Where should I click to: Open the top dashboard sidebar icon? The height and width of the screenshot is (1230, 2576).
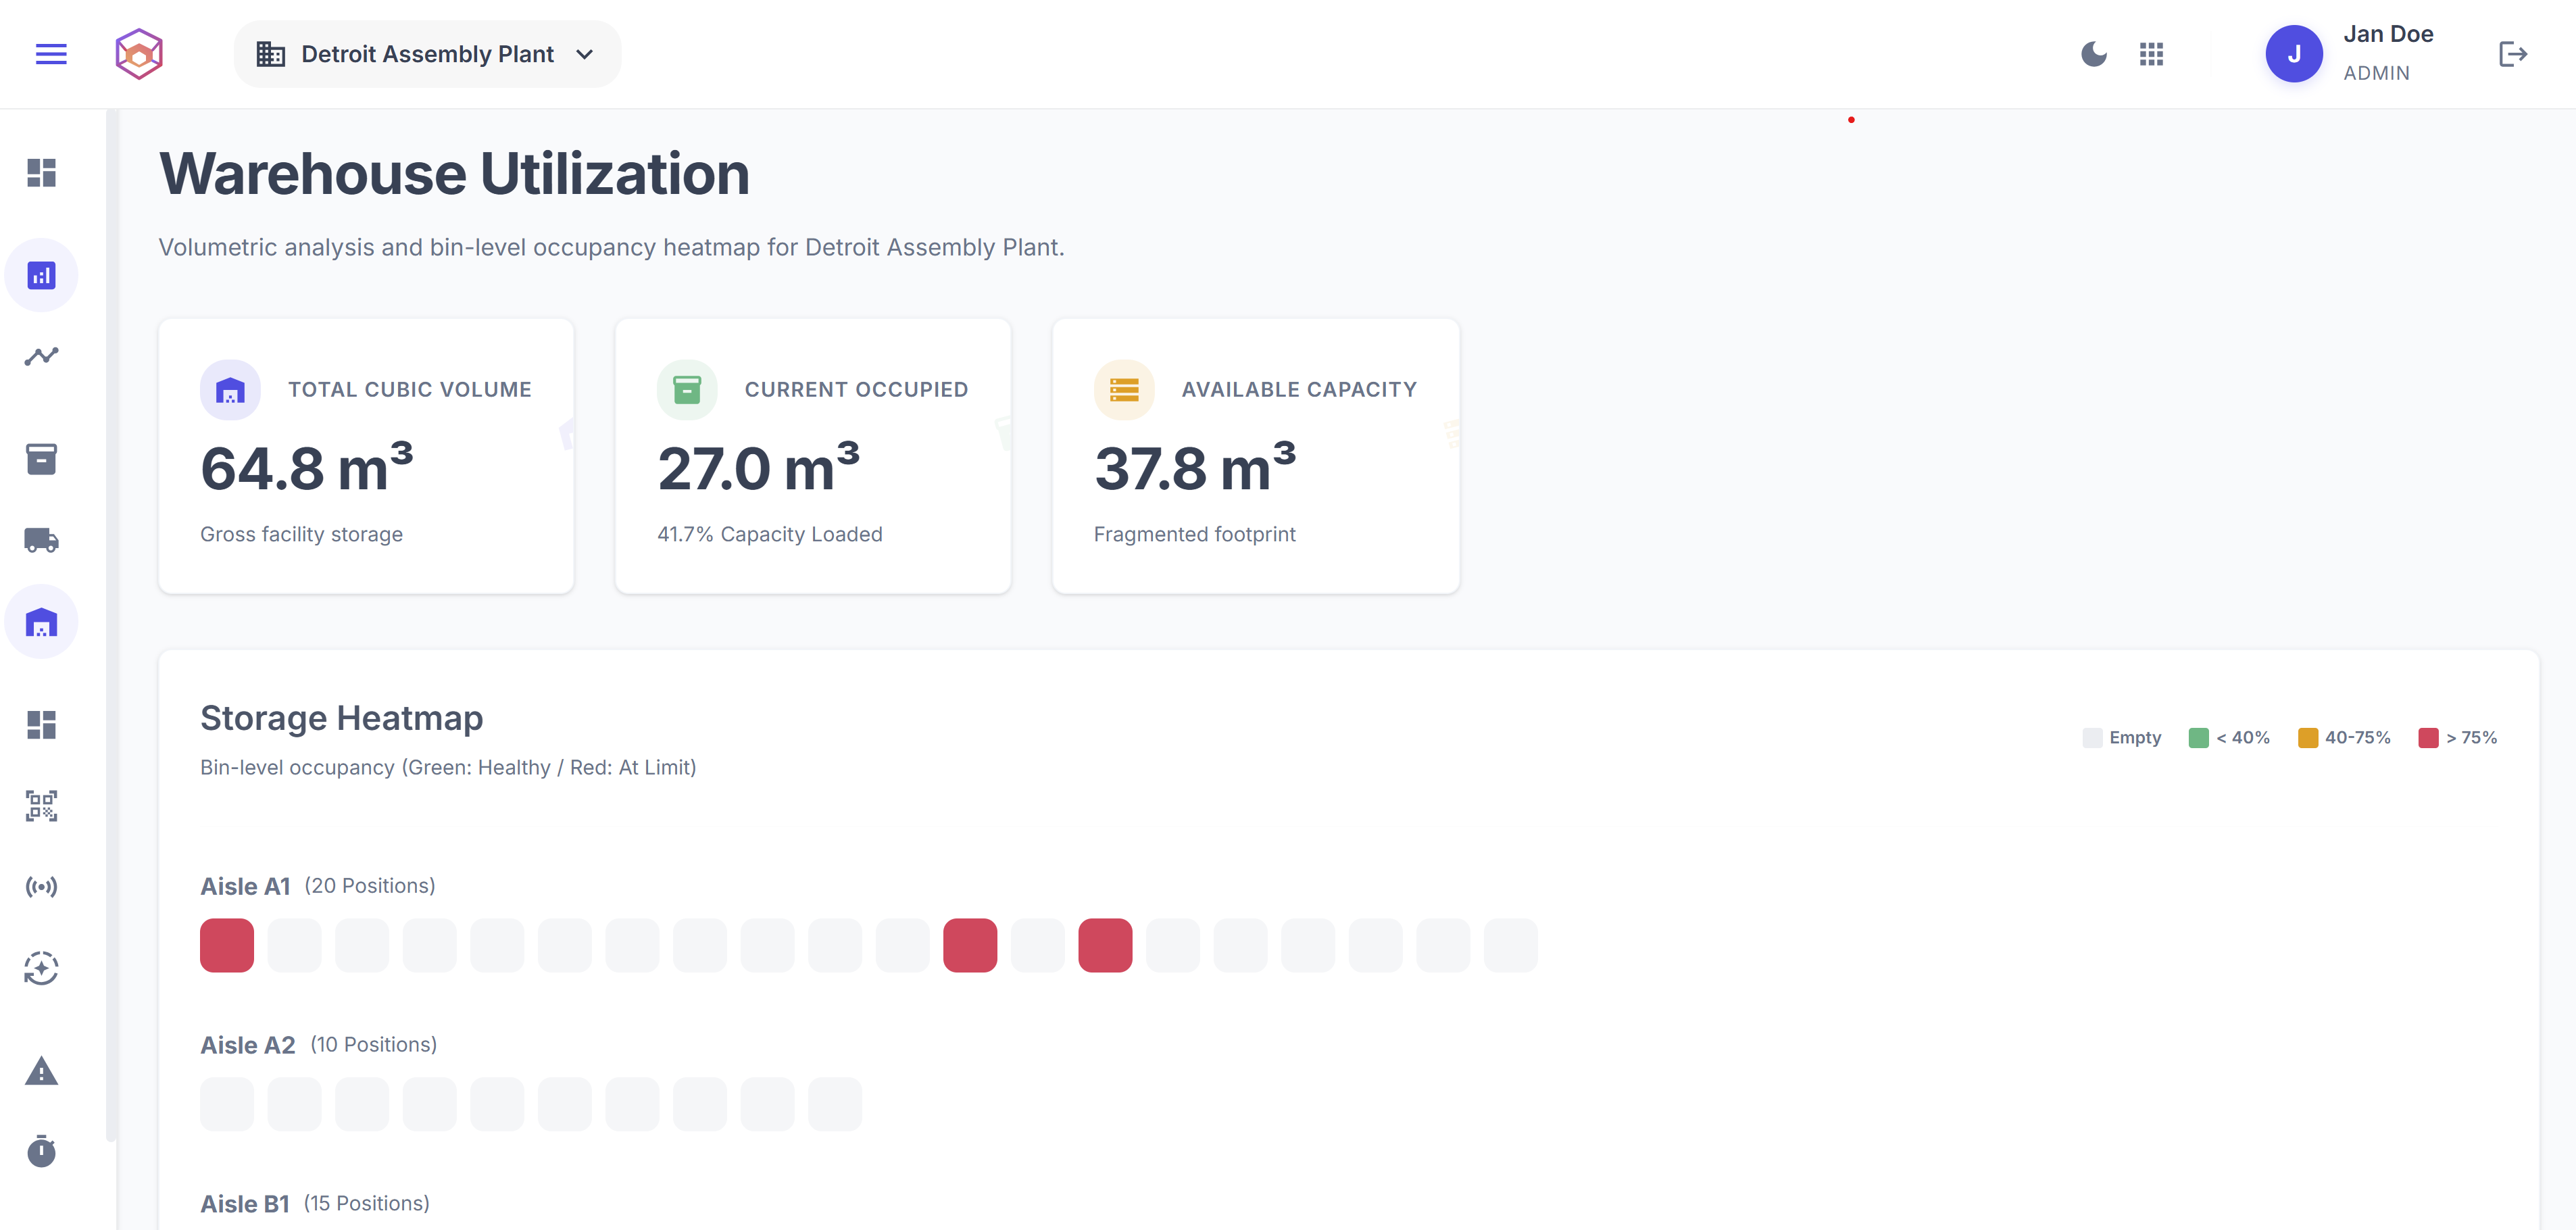(41, 173)
